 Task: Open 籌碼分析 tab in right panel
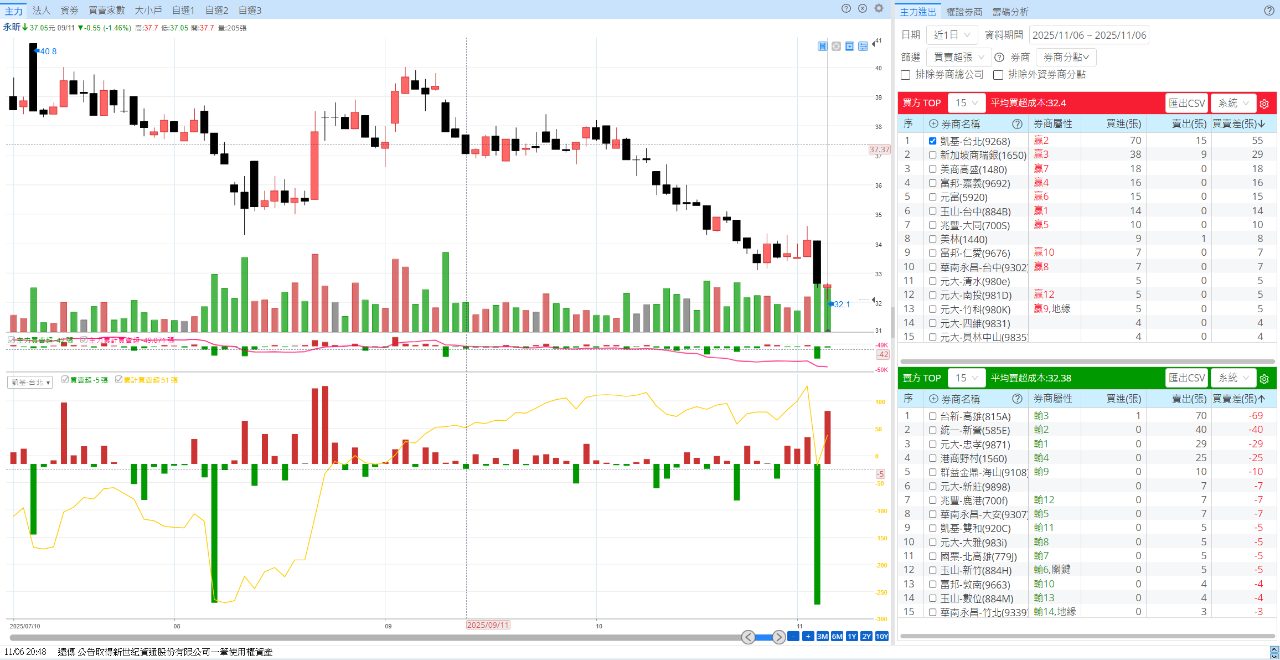click(1009, 10)
